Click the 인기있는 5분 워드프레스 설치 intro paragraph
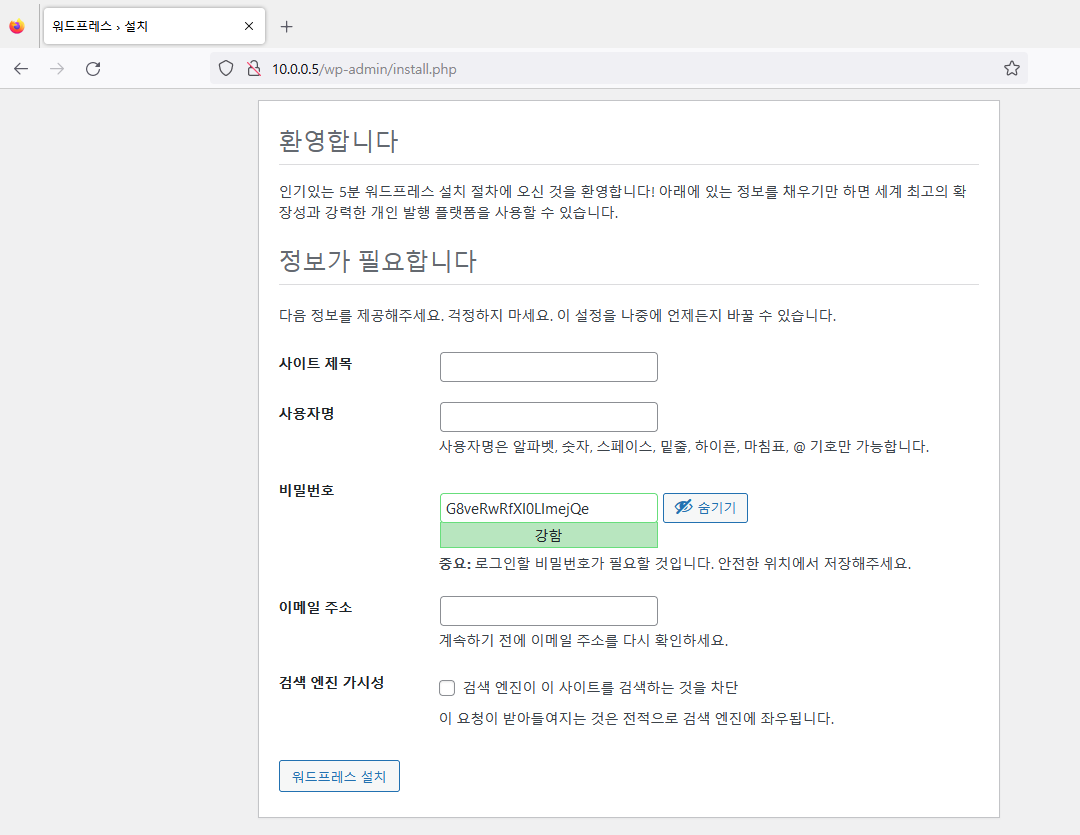The width and height of the screenshot is (1080, 835). pyautogui.click(x=623, y=202)
